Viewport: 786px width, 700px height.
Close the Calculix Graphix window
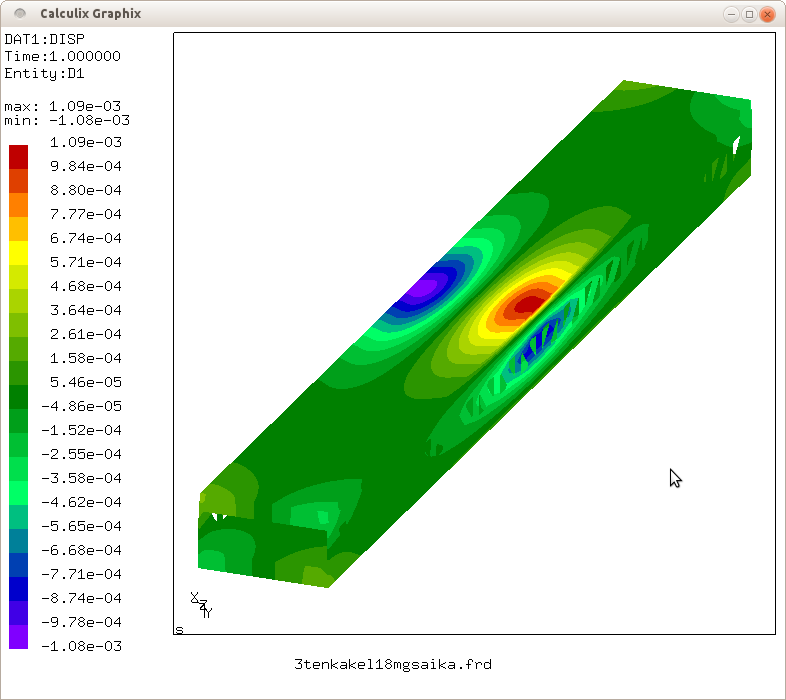pos(767,14)
